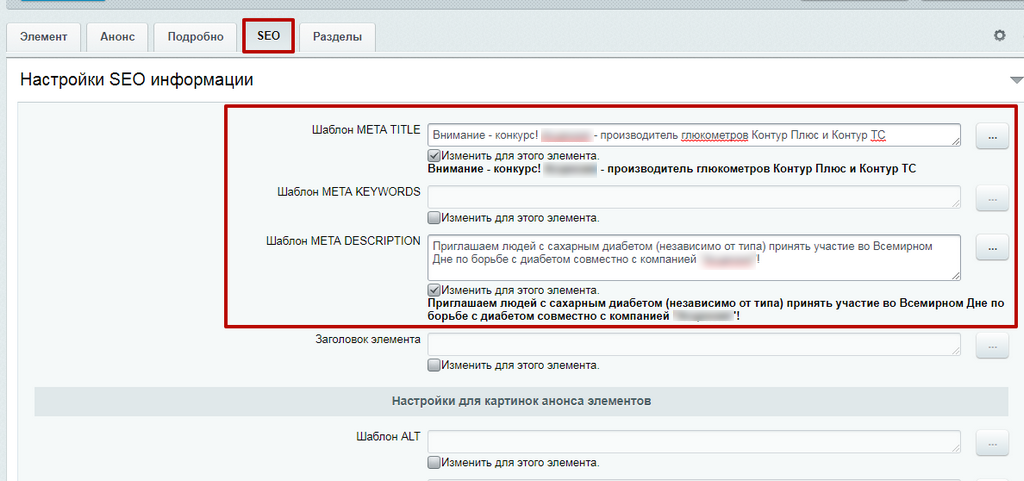The image size is (1024, 481).
Task: Open the template menu for META DESCRIPTION
Action: click(993, 247)
